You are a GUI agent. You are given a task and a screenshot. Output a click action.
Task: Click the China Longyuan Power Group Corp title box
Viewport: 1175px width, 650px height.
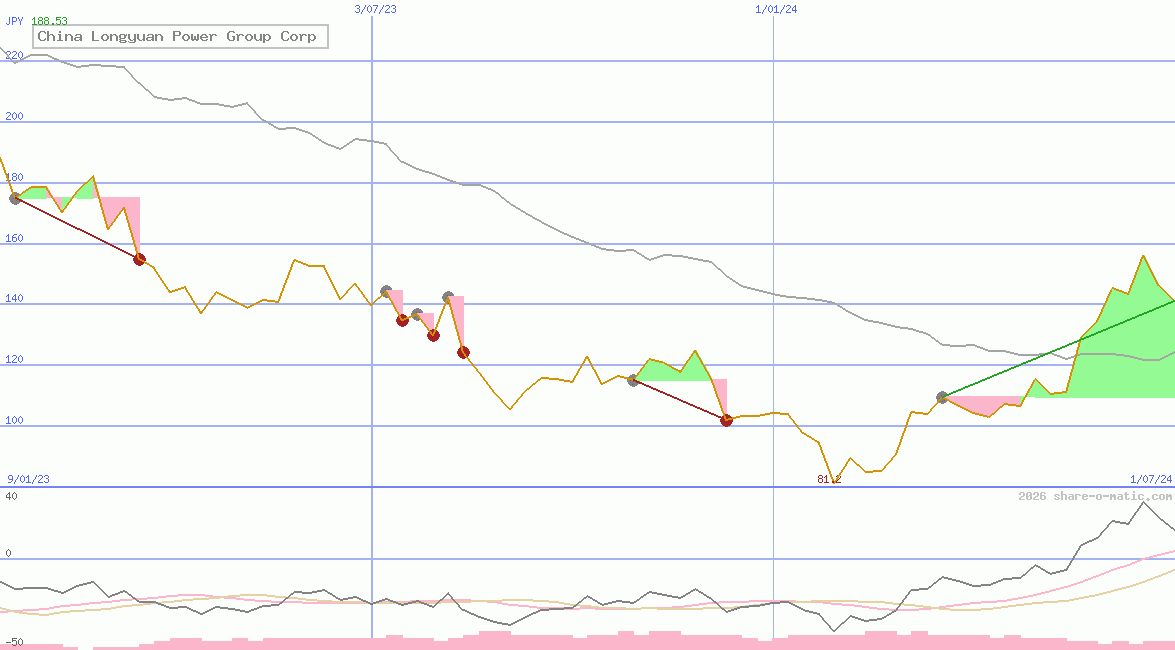click(x=179, y=36)
